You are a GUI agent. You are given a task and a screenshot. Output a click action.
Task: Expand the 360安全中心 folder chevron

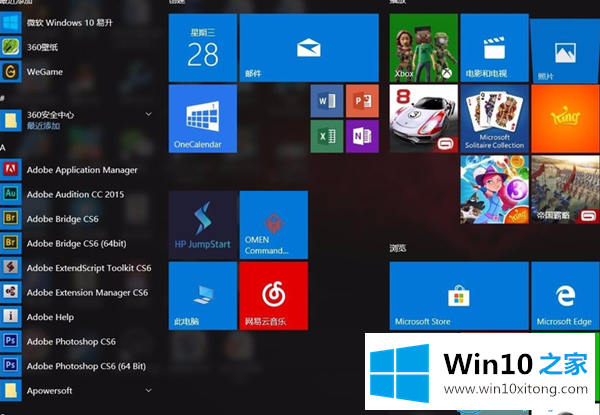tap(148, 114)
